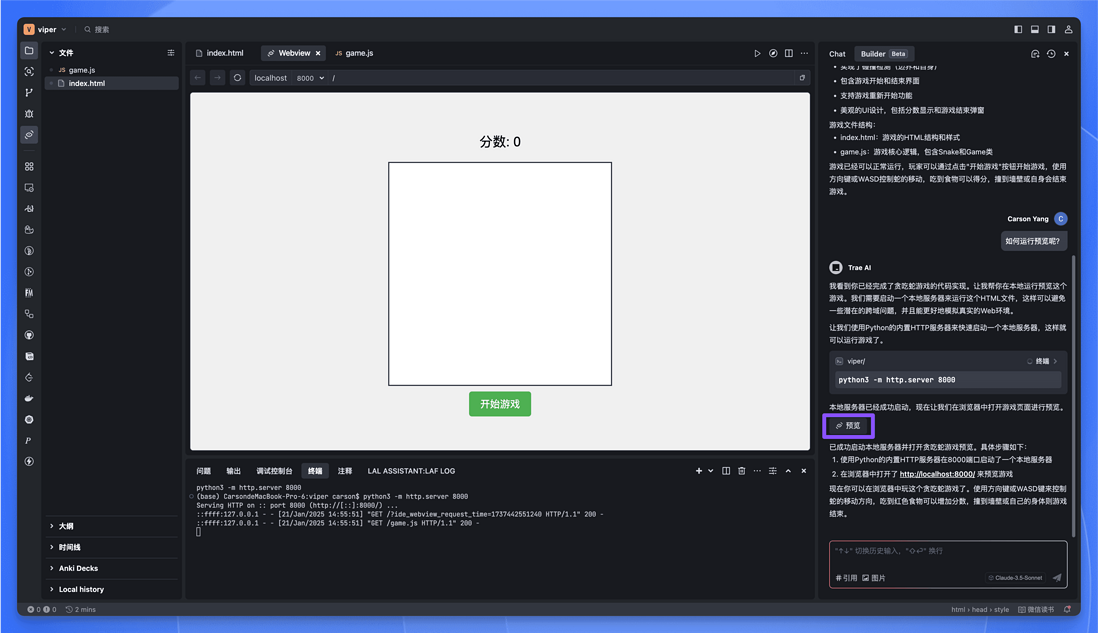Click the highlighted 预览 button

coord(848,425)
